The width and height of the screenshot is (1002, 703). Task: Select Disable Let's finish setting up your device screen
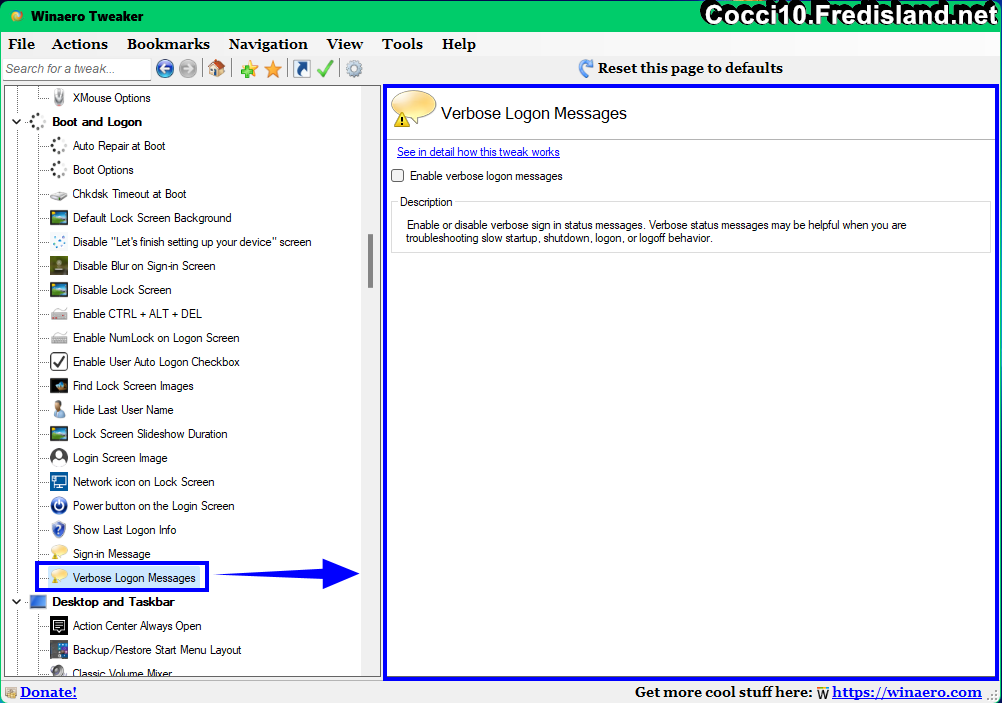[192, 242]
